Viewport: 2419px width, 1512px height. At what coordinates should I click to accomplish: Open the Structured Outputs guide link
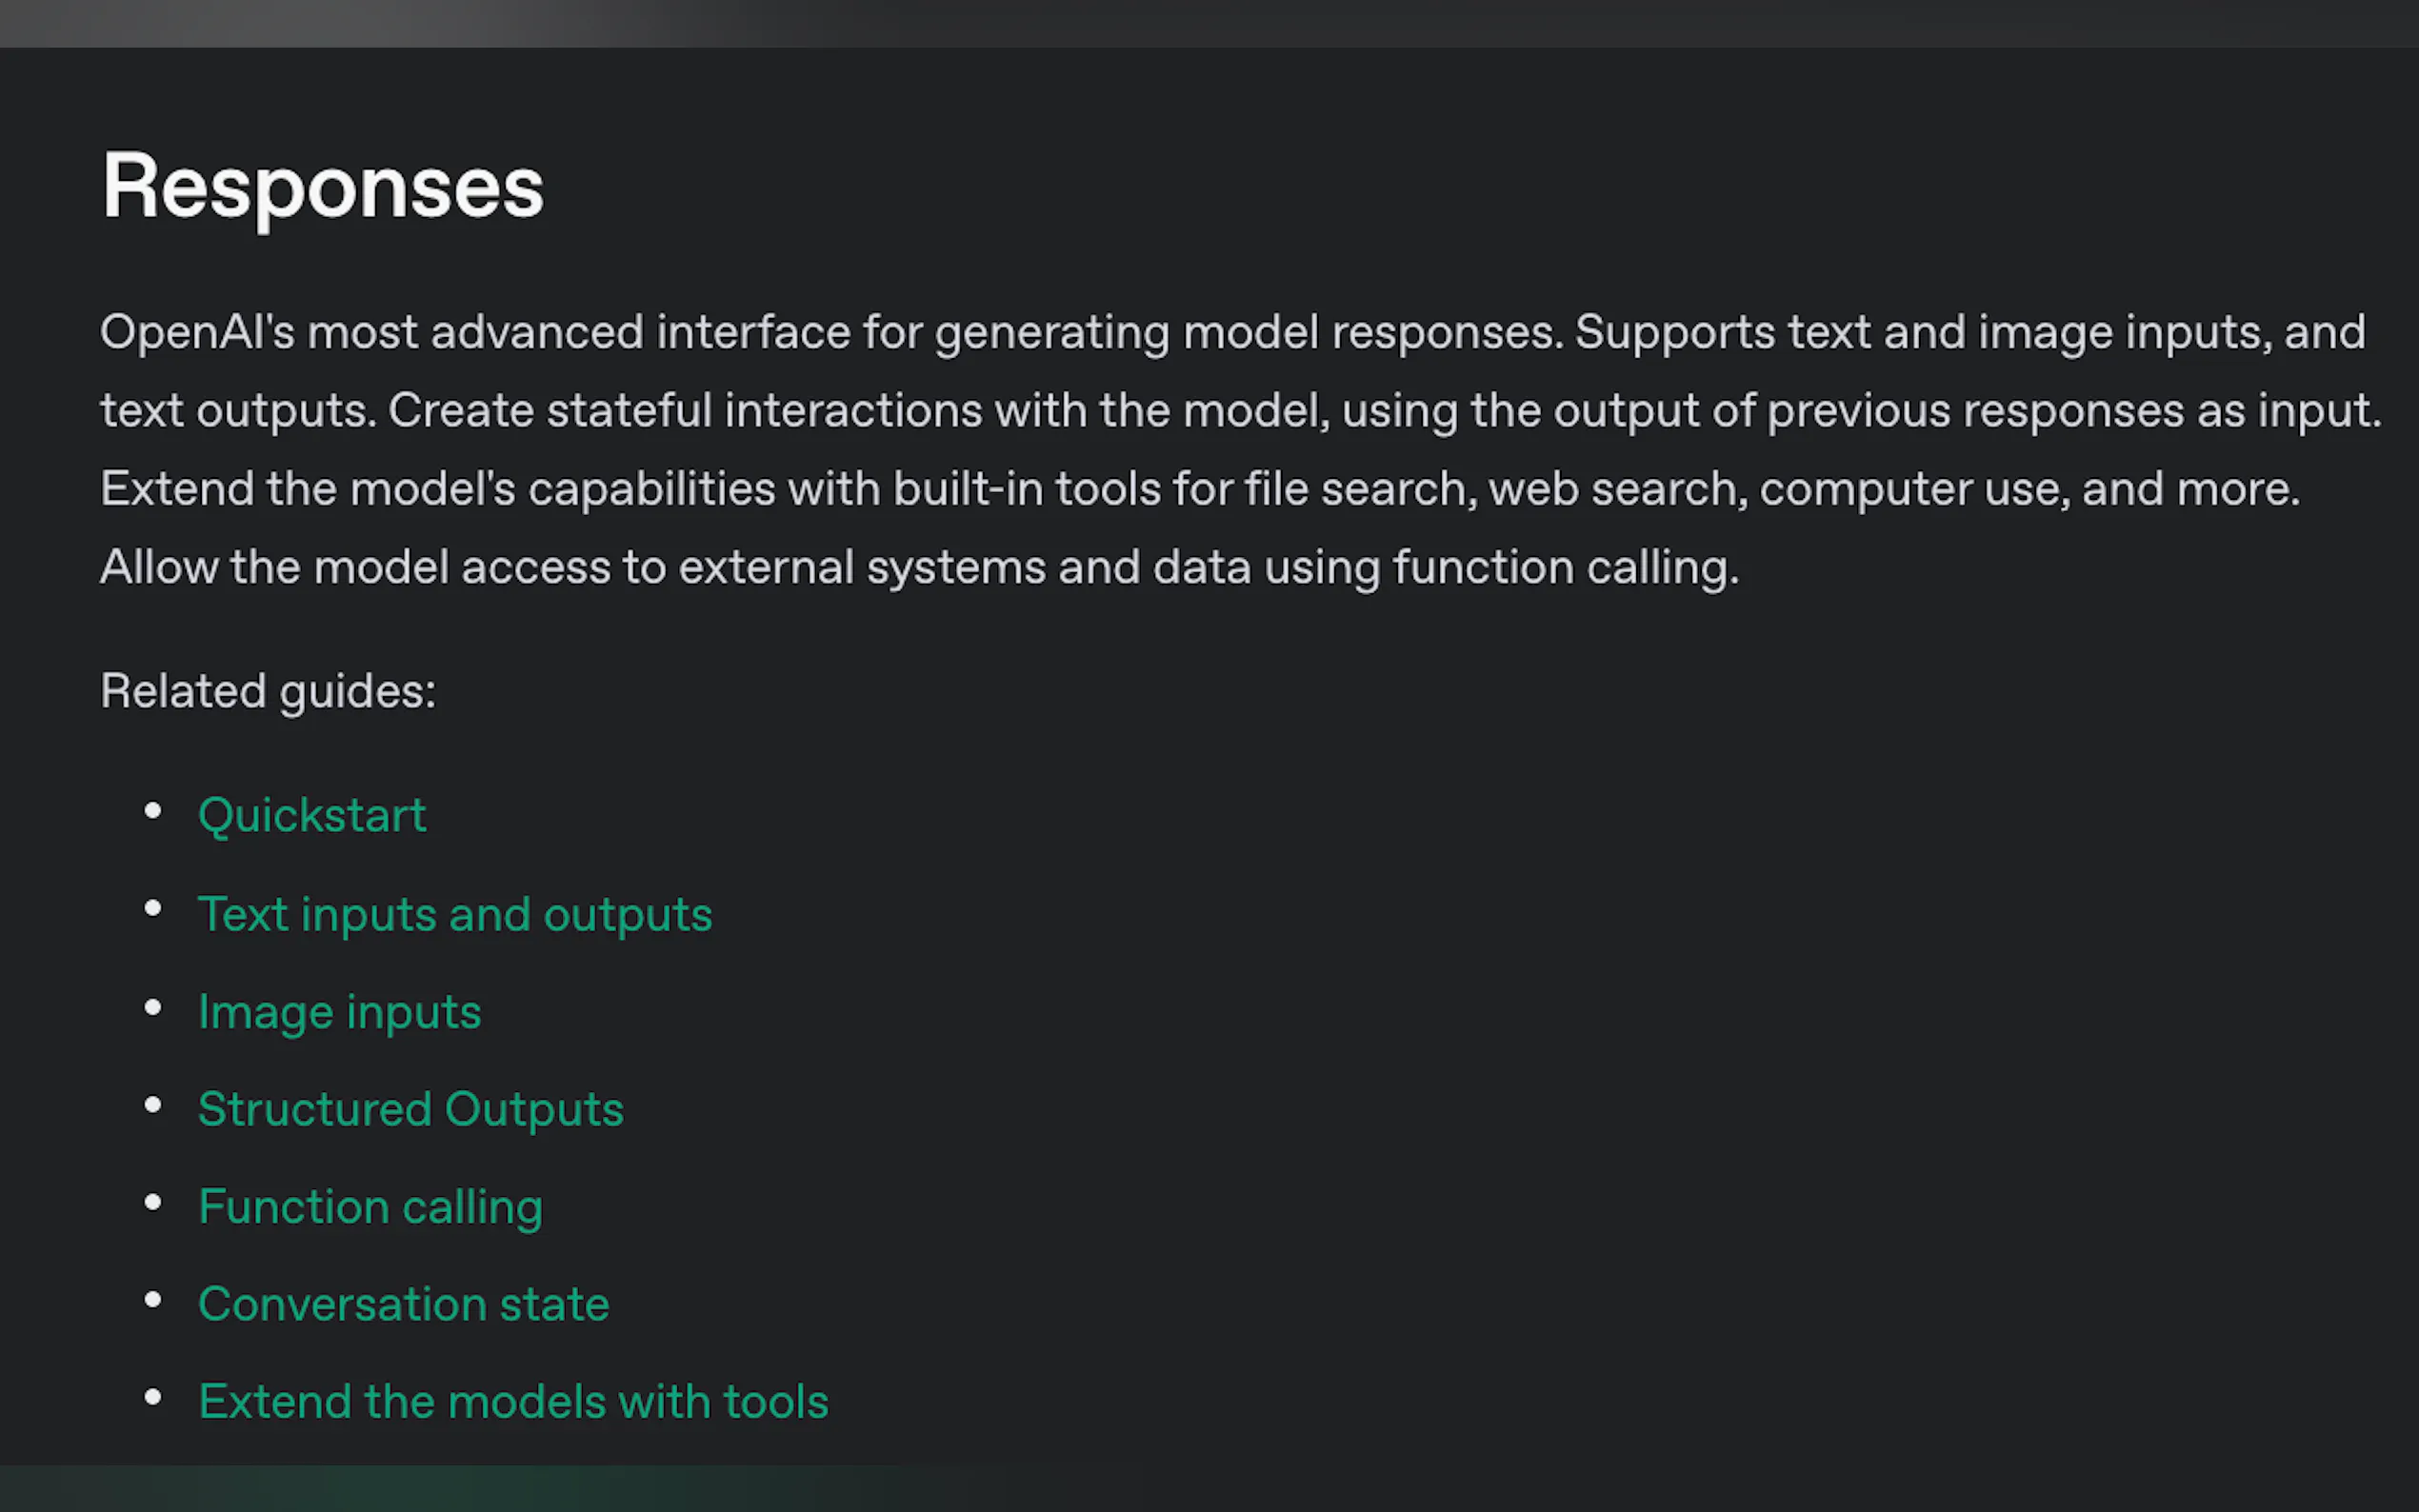pos(411,1109)
